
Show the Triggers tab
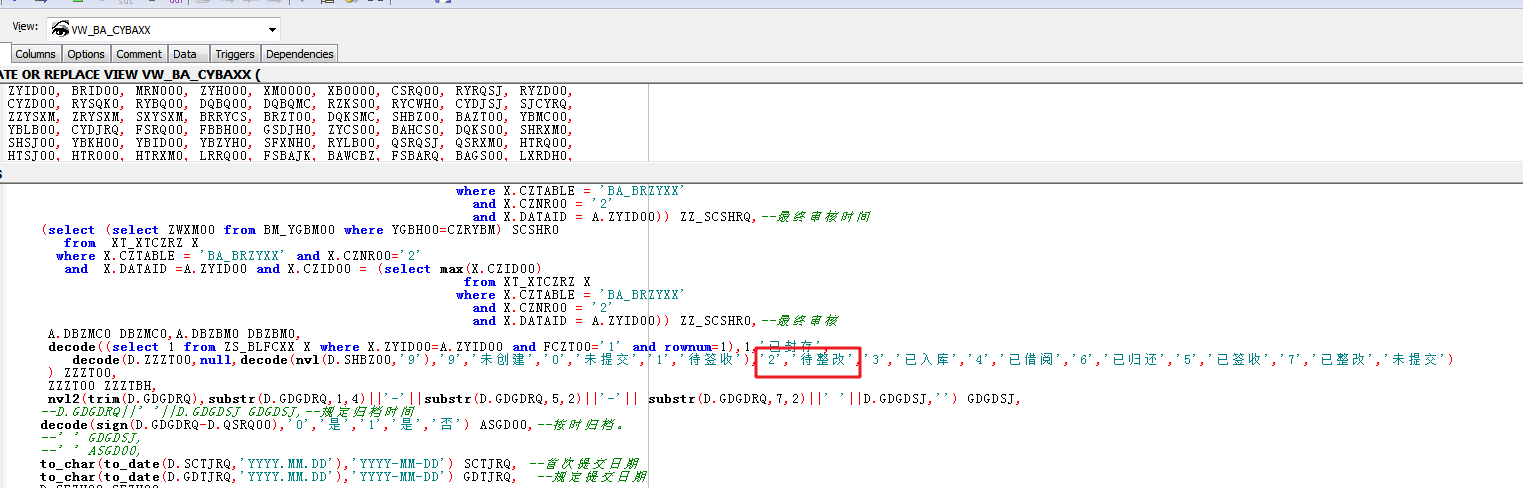tap(235, 54)
